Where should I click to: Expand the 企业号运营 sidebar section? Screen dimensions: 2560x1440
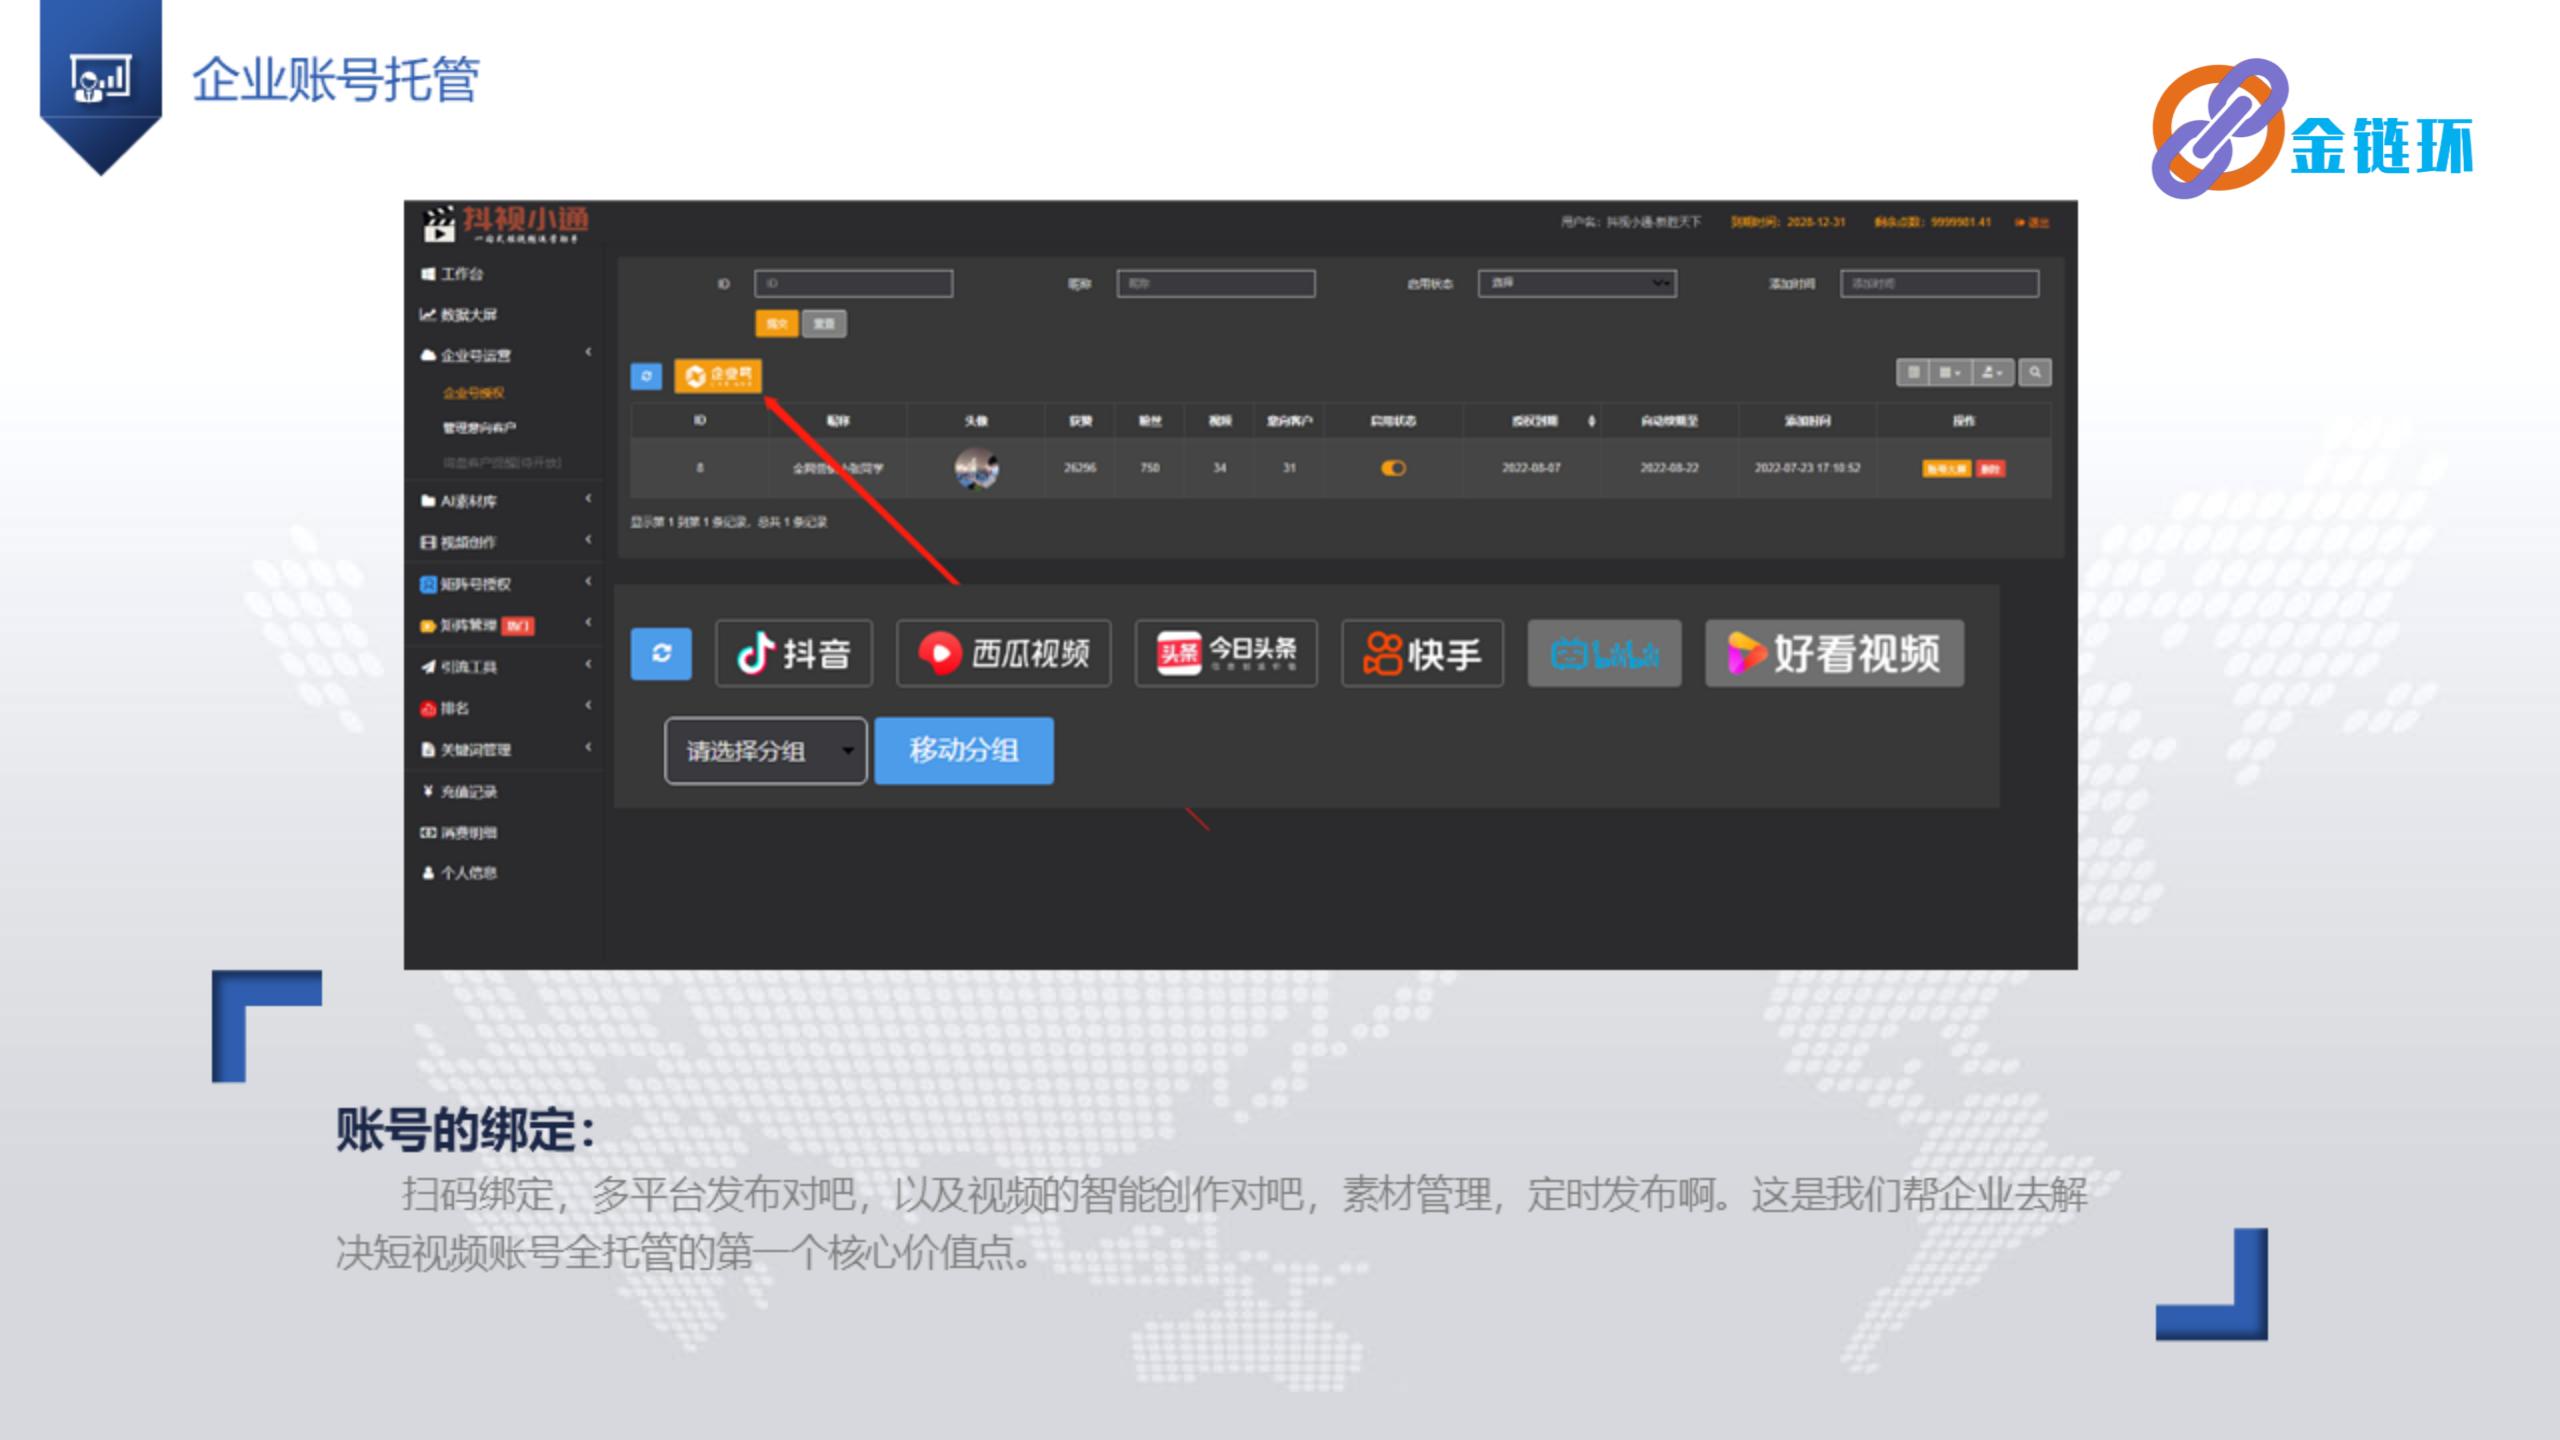tap(506, 355)
